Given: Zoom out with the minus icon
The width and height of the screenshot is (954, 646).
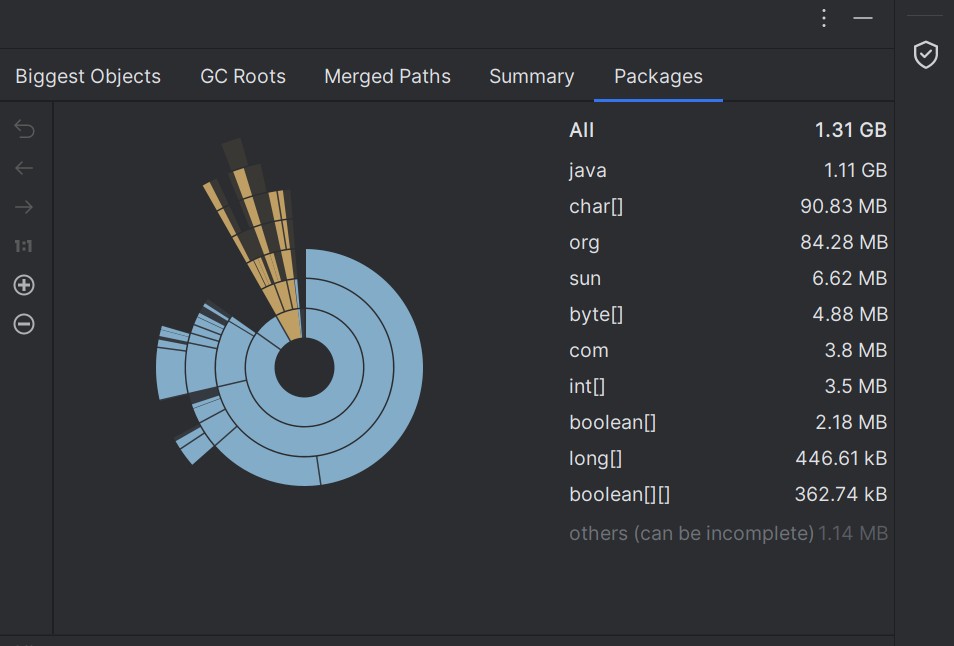Looking at the screenshot, I should click(24, 324).
